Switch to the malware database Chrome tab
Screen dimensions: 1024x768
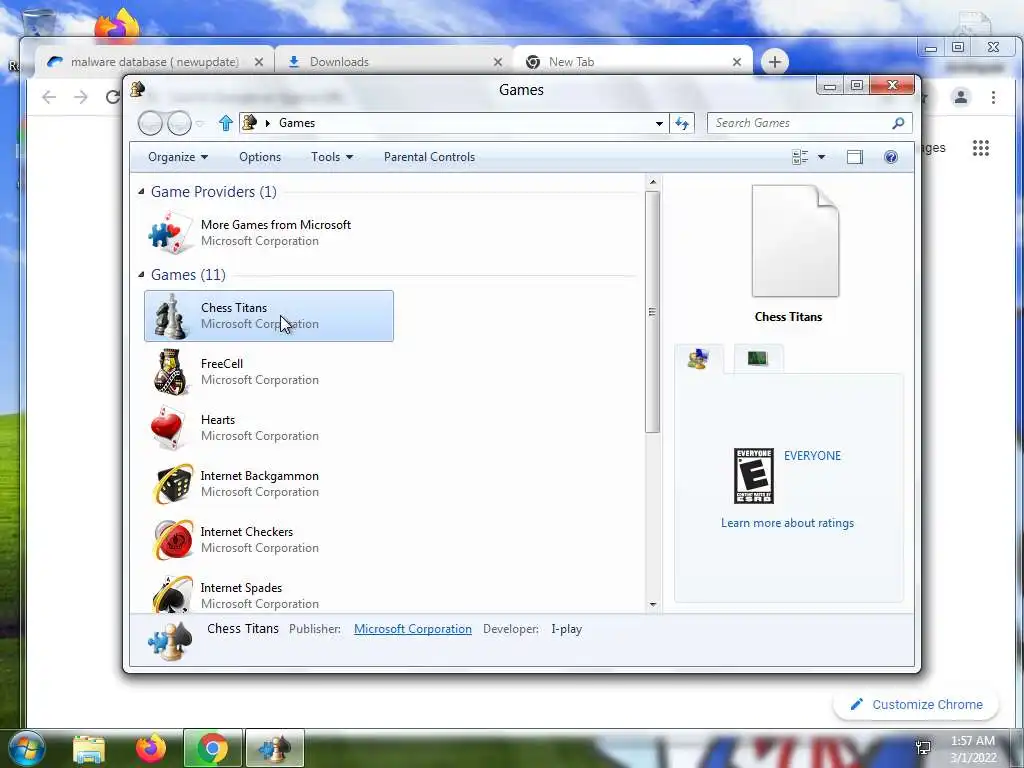pos(154,62)
